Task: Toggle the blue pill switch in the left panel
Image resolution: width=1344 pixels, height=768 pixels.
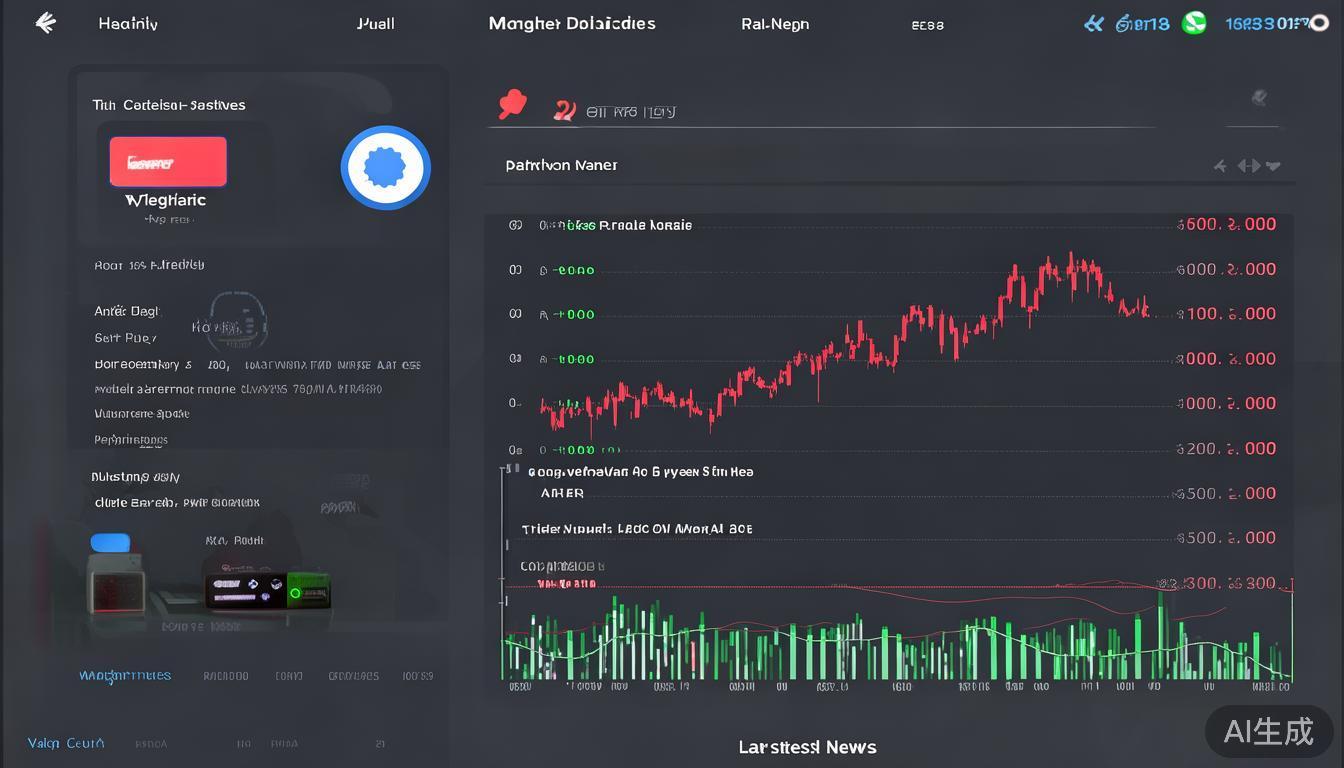Action: click(x=110, y=543)
